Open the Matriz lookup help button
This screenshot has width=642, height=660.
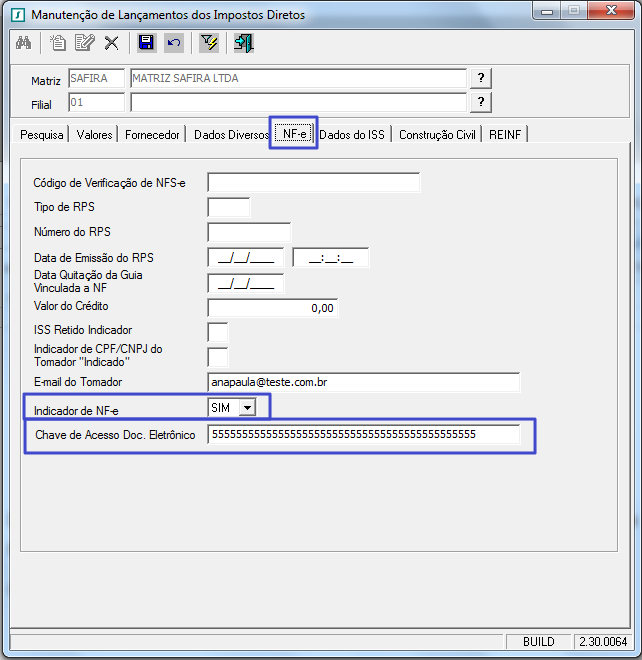pyautogui.click(x=481, y=79)
